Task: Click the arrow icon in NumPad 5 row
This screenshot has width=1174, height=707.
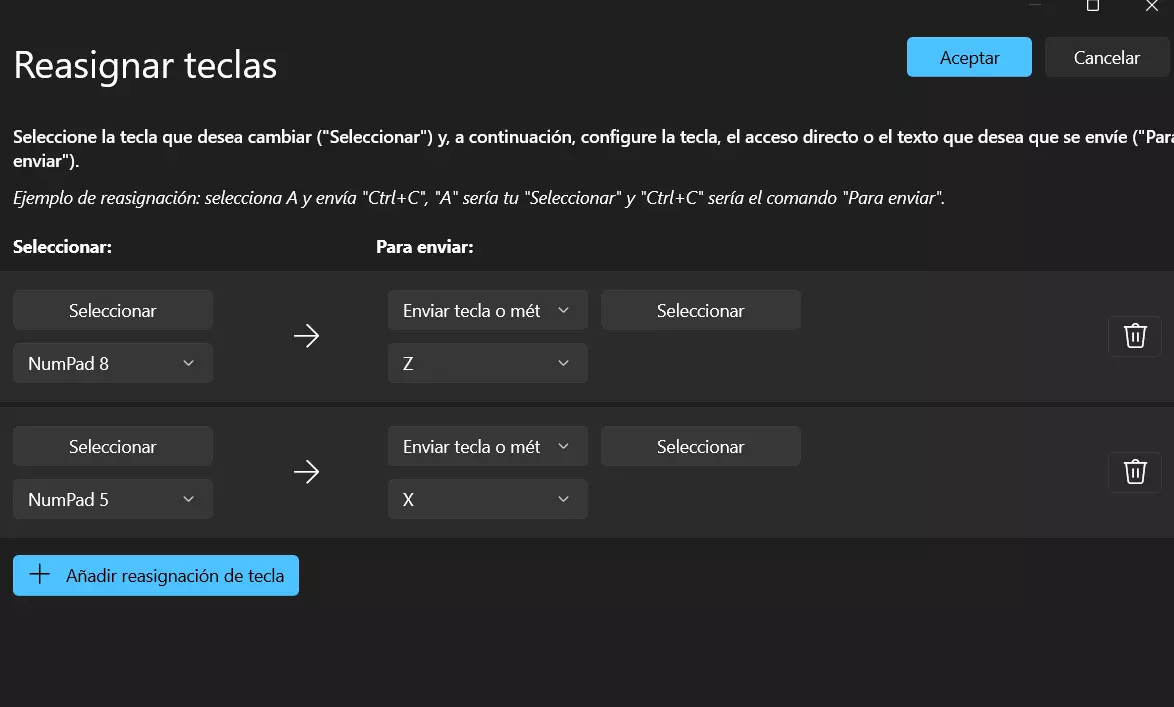Action: 306,472
